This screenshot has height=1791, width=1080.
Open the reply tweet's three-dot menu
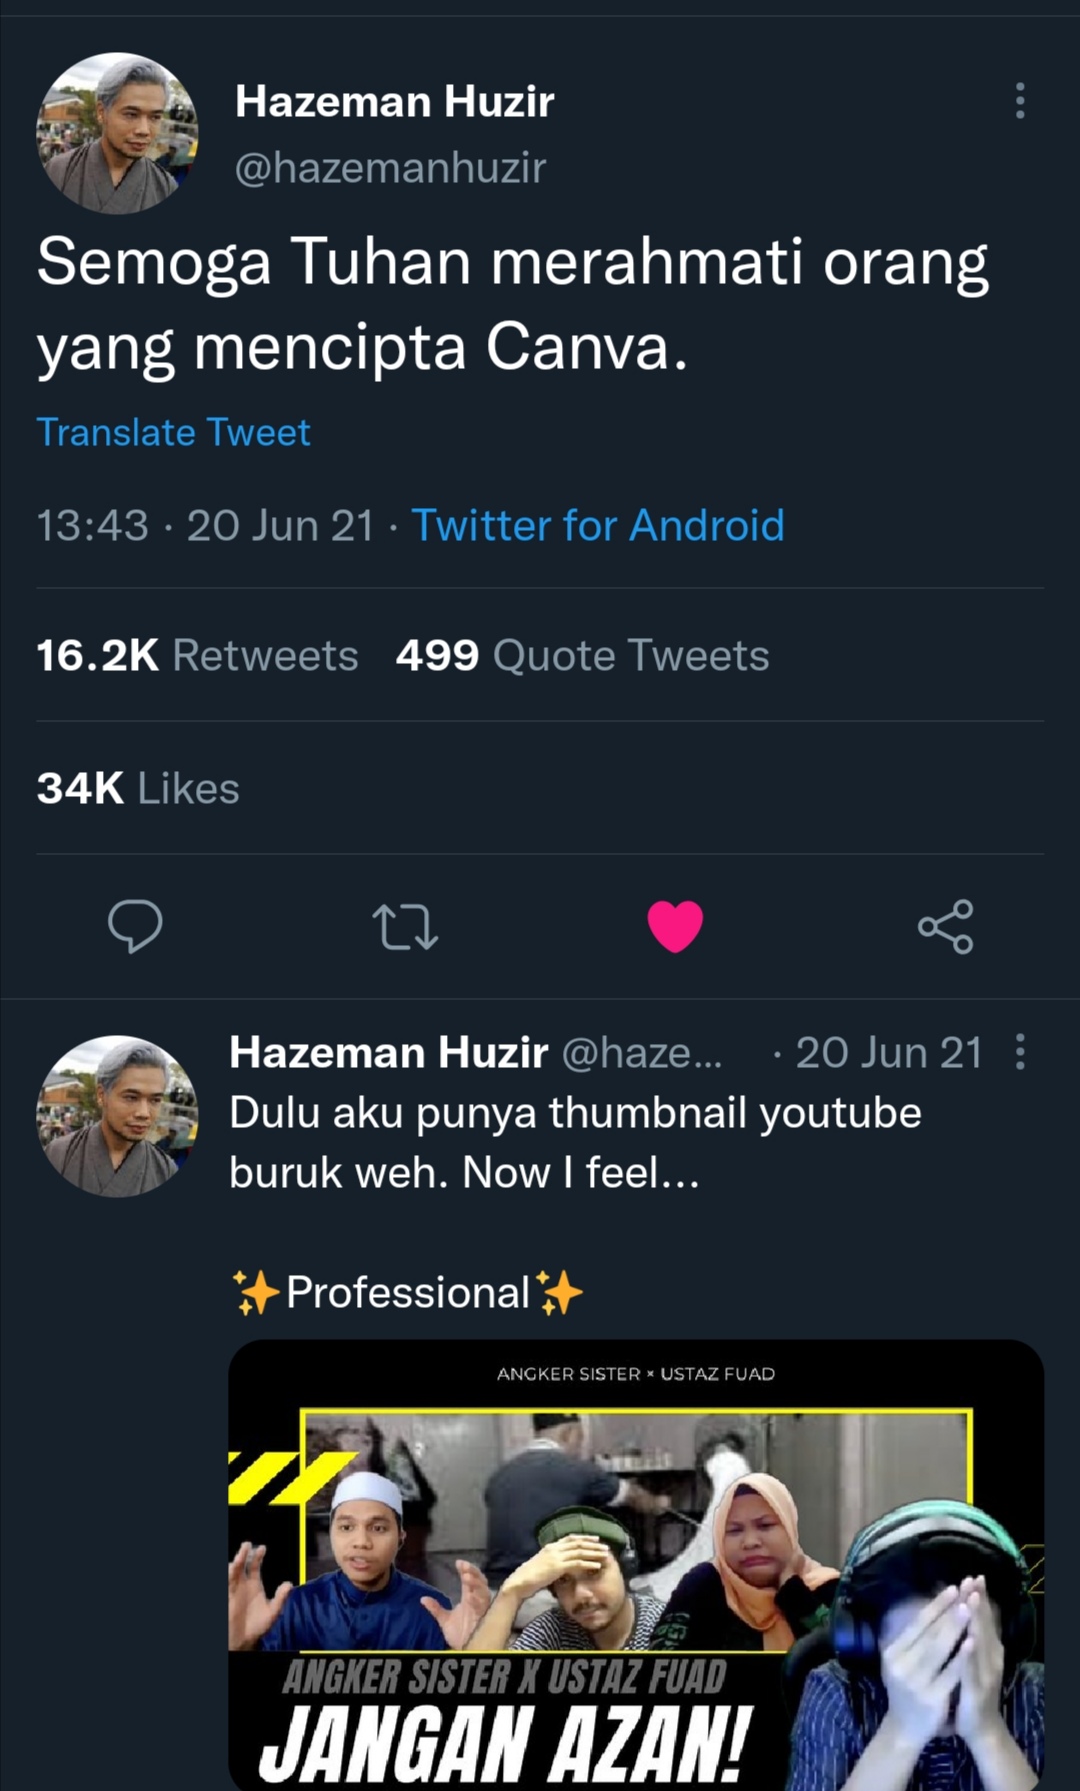tap(1020, 1052)
